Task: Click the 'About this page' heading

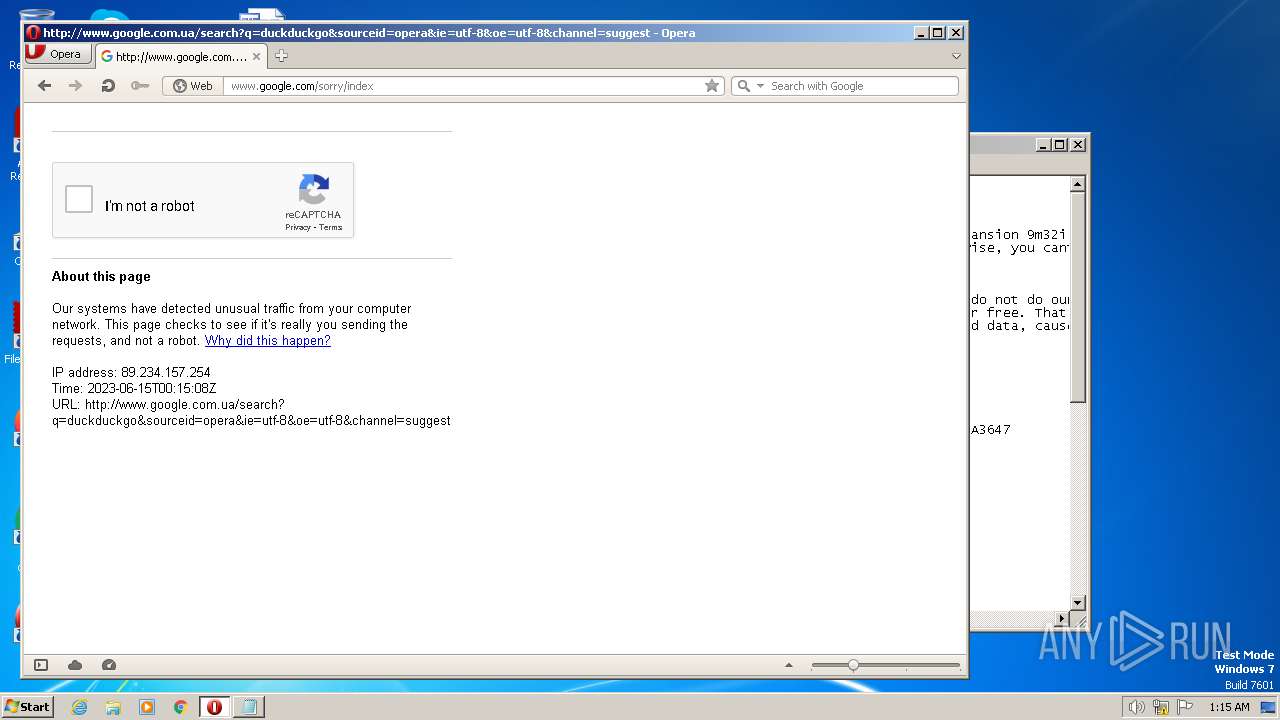Action: (x=101, y=277)
